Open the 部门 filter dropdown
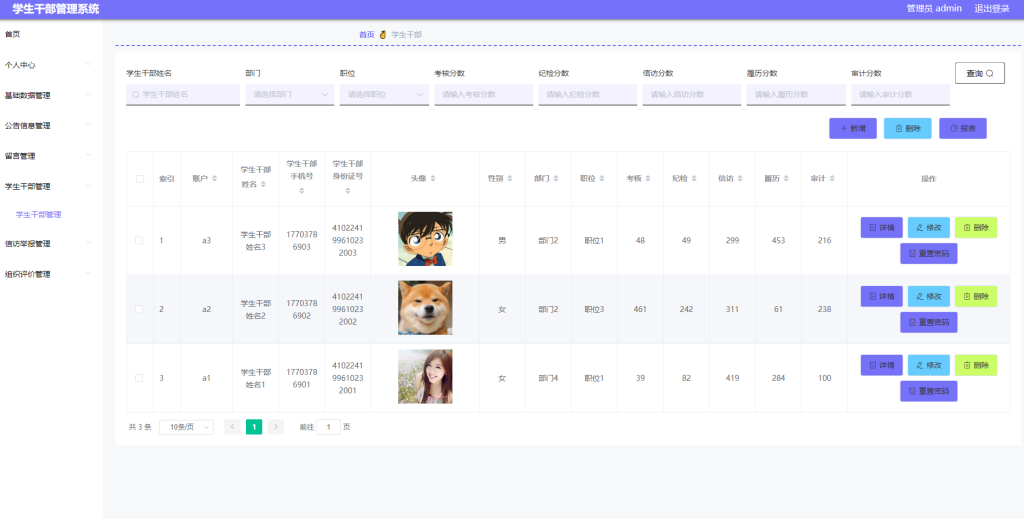1024x519 pixels. point(289,95)
